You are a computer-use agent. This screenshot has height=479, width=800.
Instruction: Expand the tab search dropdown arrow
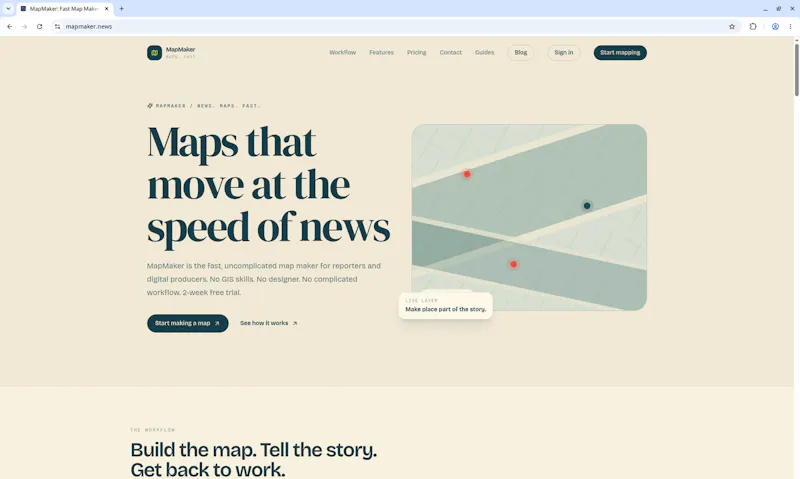(x=8, y=9)
